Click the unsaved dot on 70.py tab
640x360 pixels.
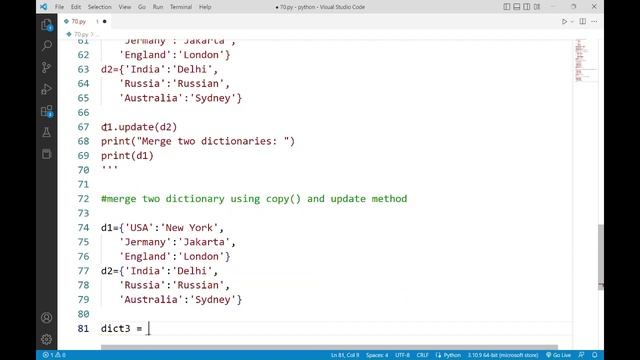pos(104,22)
